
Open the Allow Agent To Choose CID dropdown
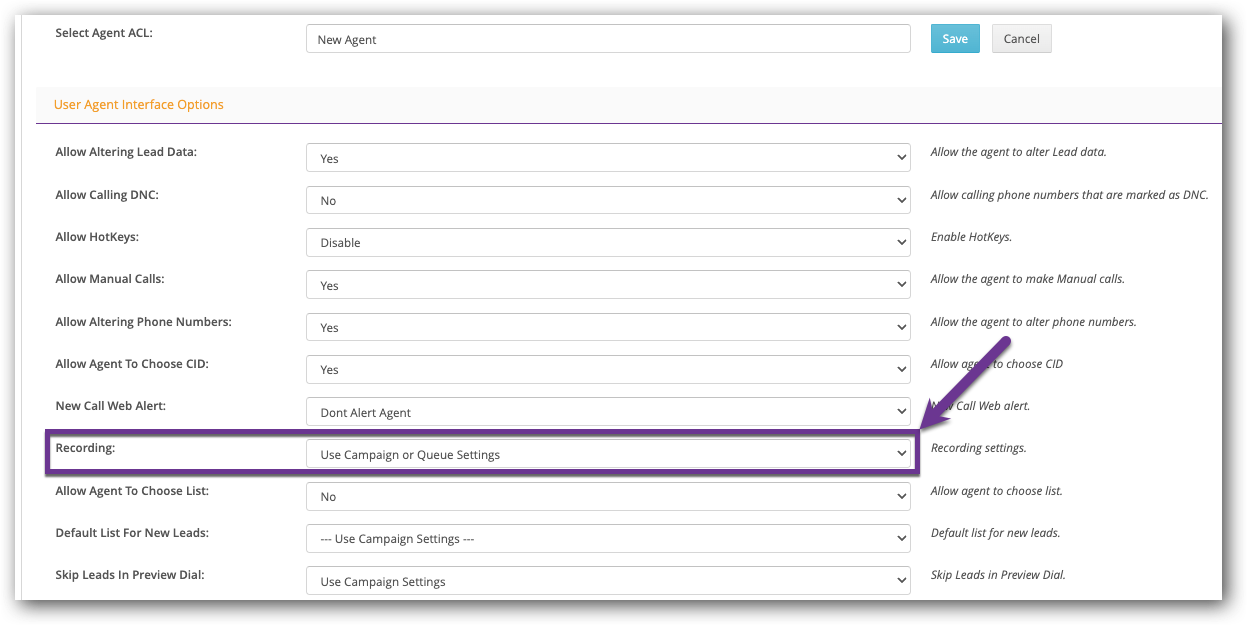(607, 369)
